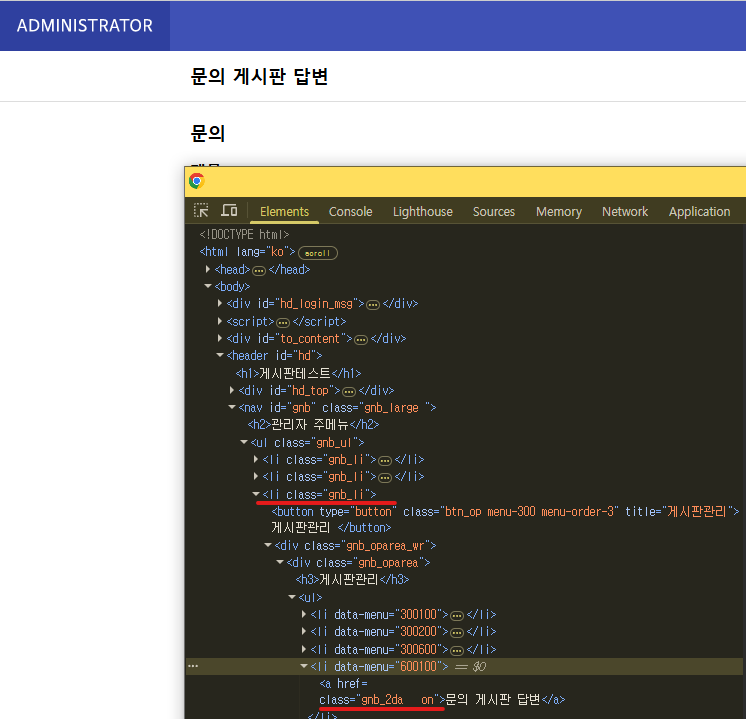746x719 pixels.
Task: Expand the div id to_content node
Action: 220,338
